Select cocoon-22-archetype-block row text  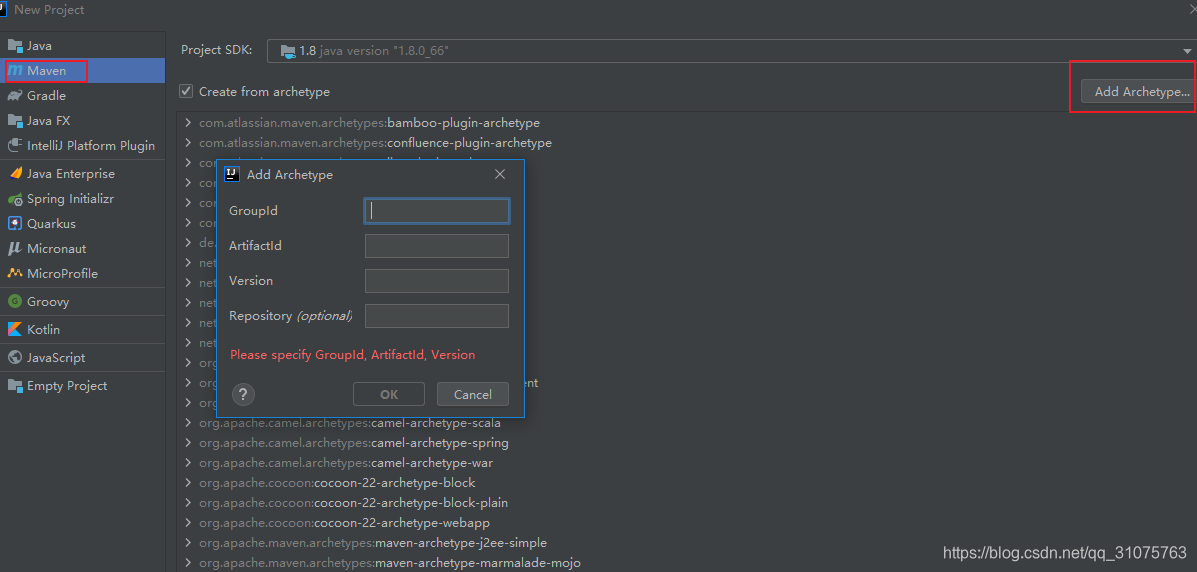(337, 483)
